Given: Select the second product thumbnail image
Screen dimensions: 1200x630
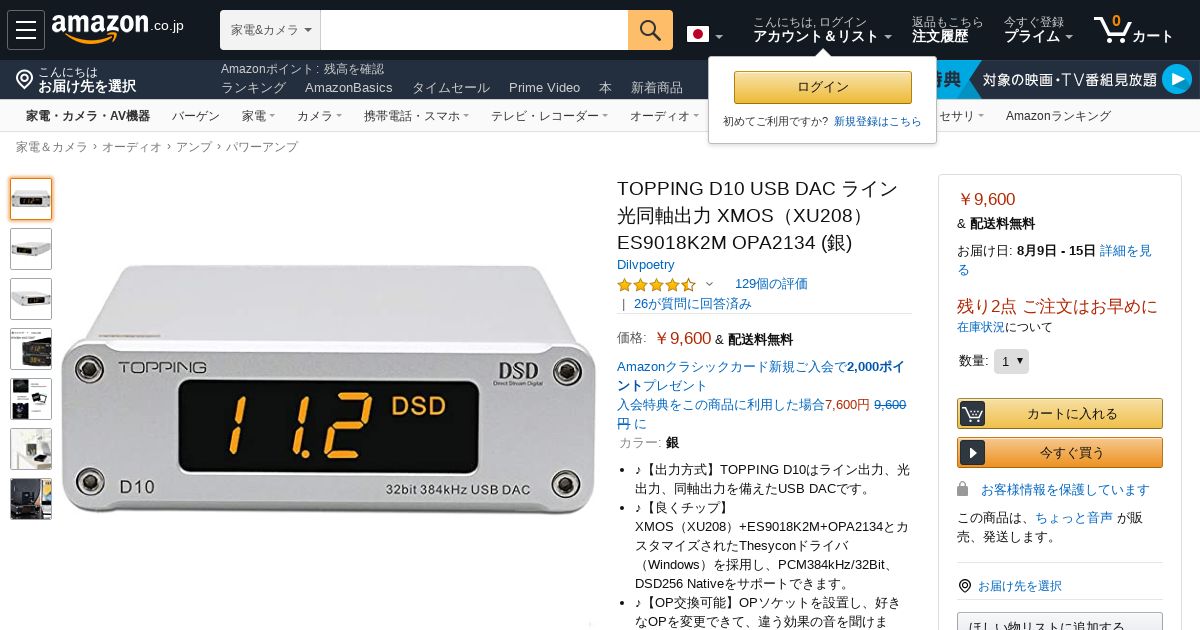Looking at the screenshot, I should (x=31, y=249).
